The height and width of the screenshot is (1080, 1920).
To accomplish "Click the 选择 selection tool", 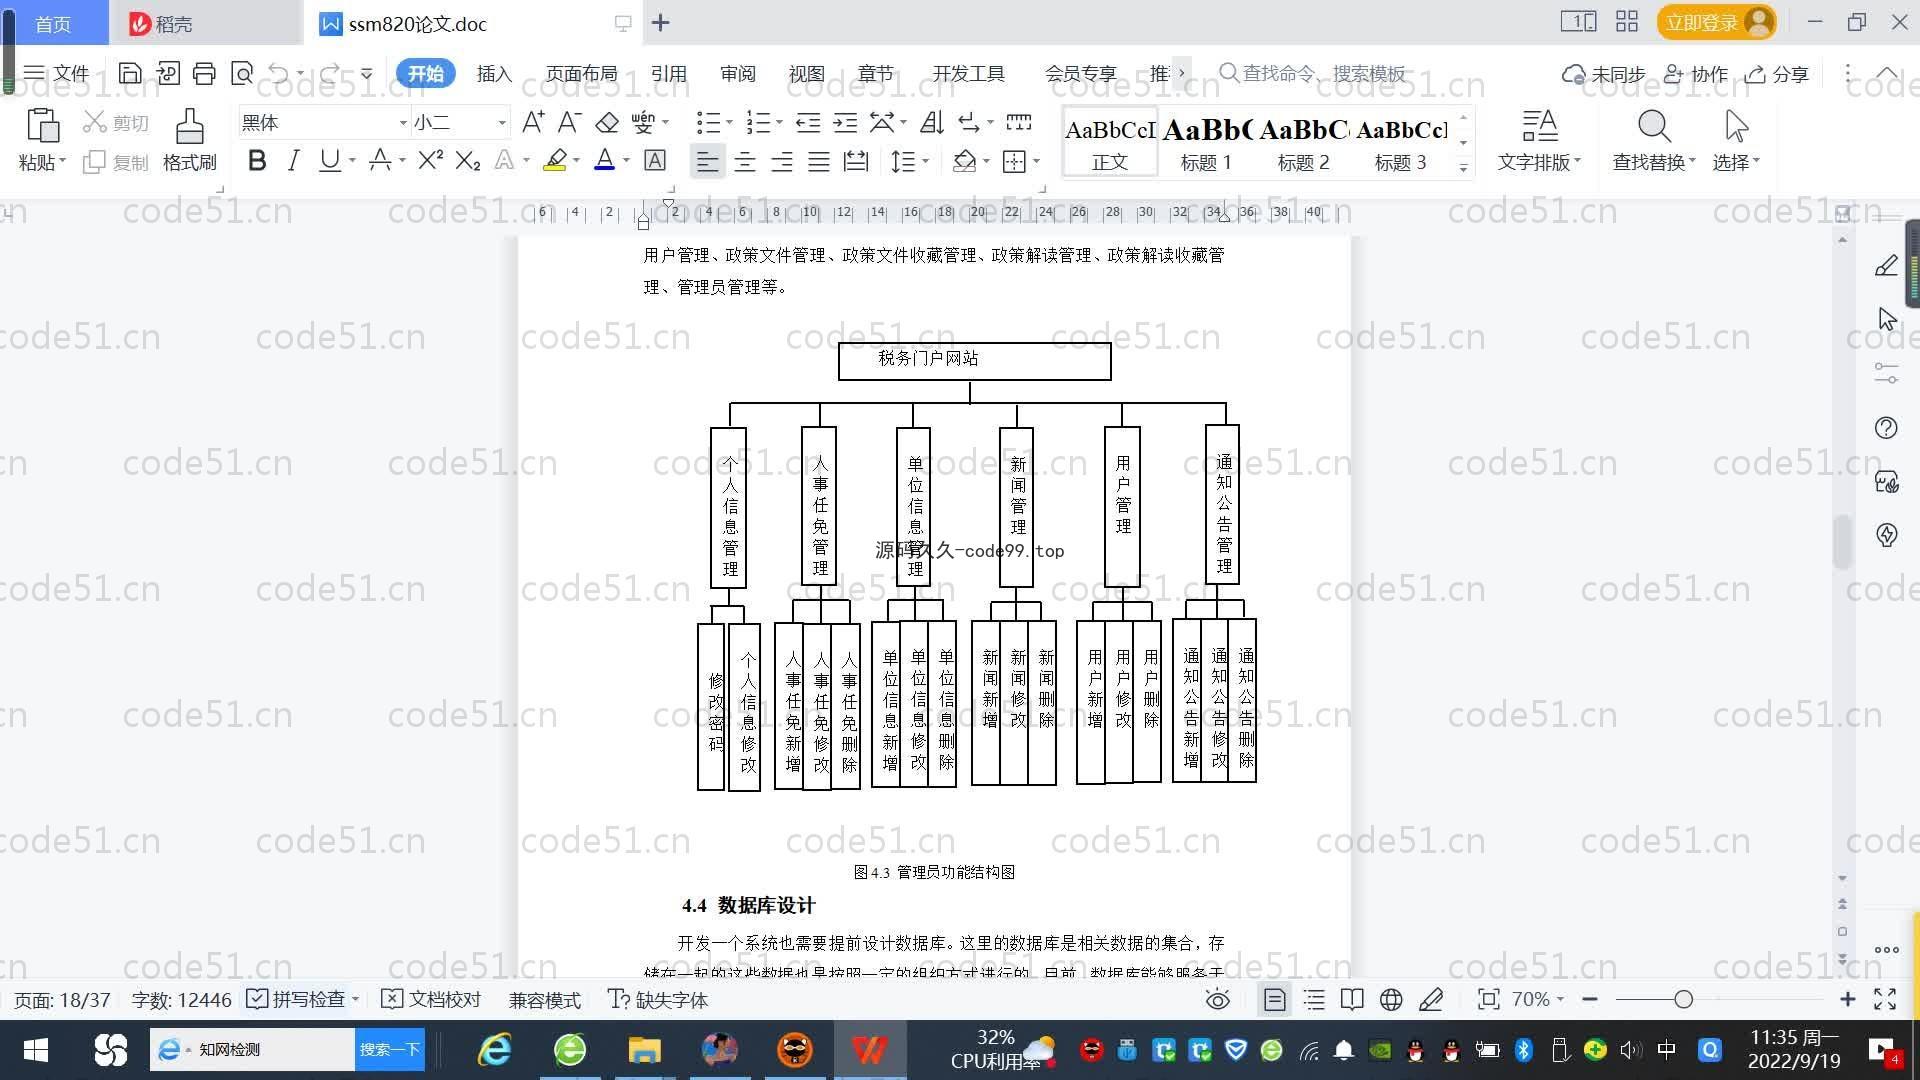I will pos(1736,140).
